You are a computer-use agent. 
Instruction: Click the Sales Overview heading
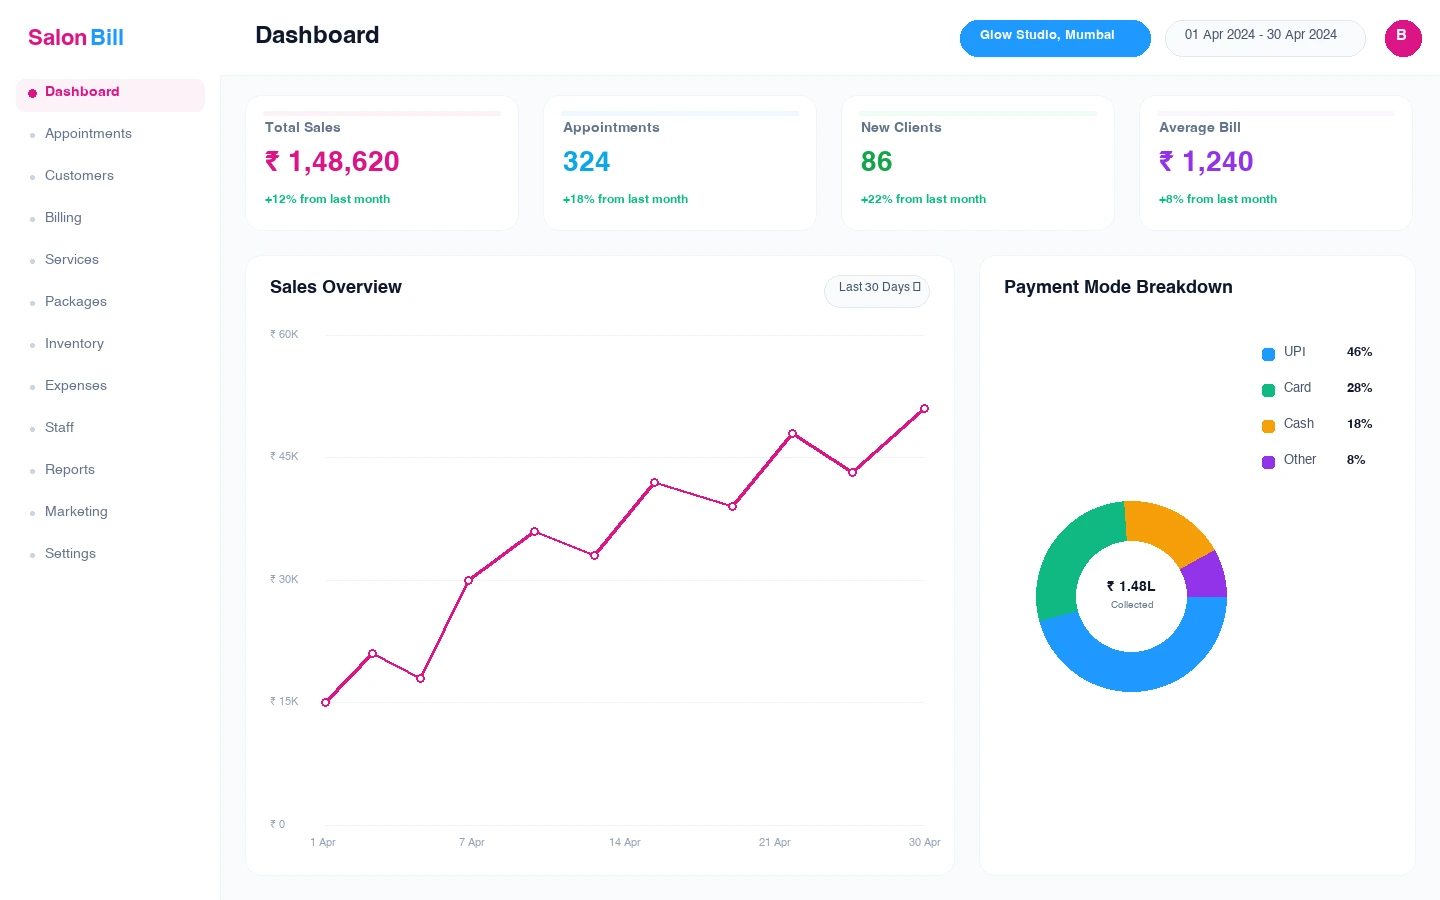(x=336, y=287)
